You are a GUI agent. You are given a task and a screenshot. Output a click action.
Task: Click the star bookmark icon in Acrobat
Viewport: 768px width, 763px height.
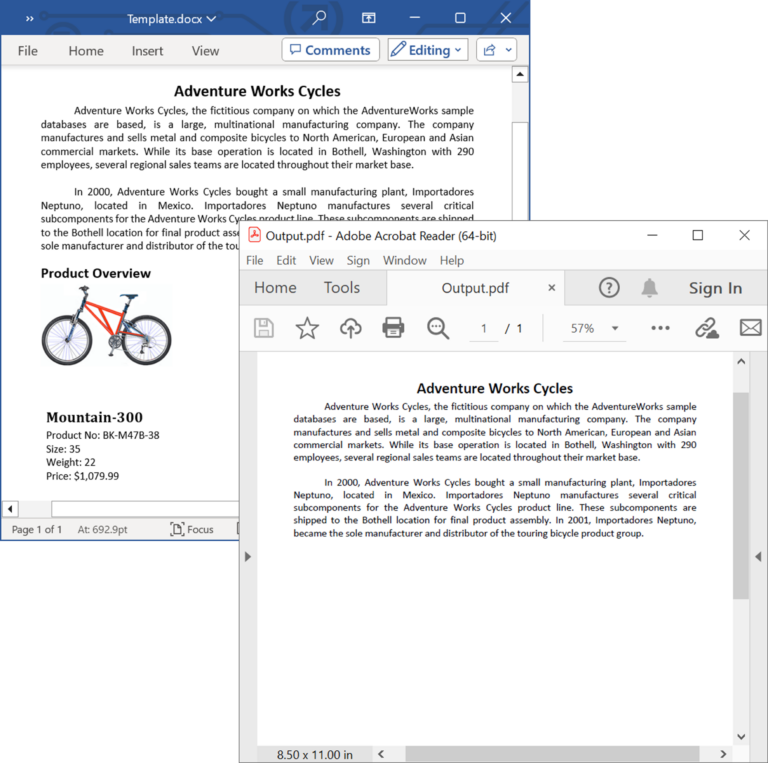click(307, 328)
